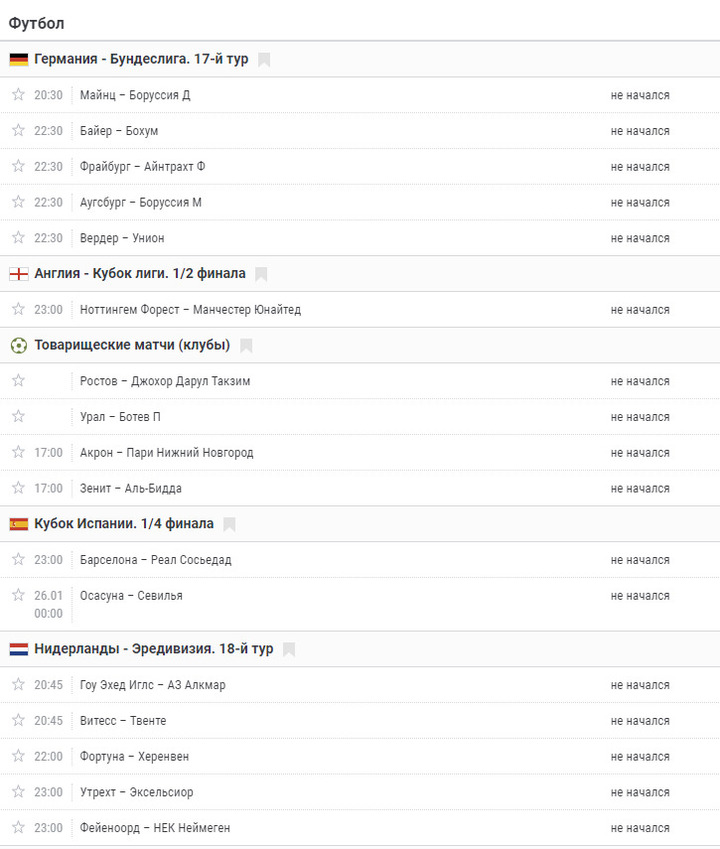The height and width of the screenshot is (849, 720).
Task: Add Вердер – Унион to favorites via its star
Action: (18, 238)
